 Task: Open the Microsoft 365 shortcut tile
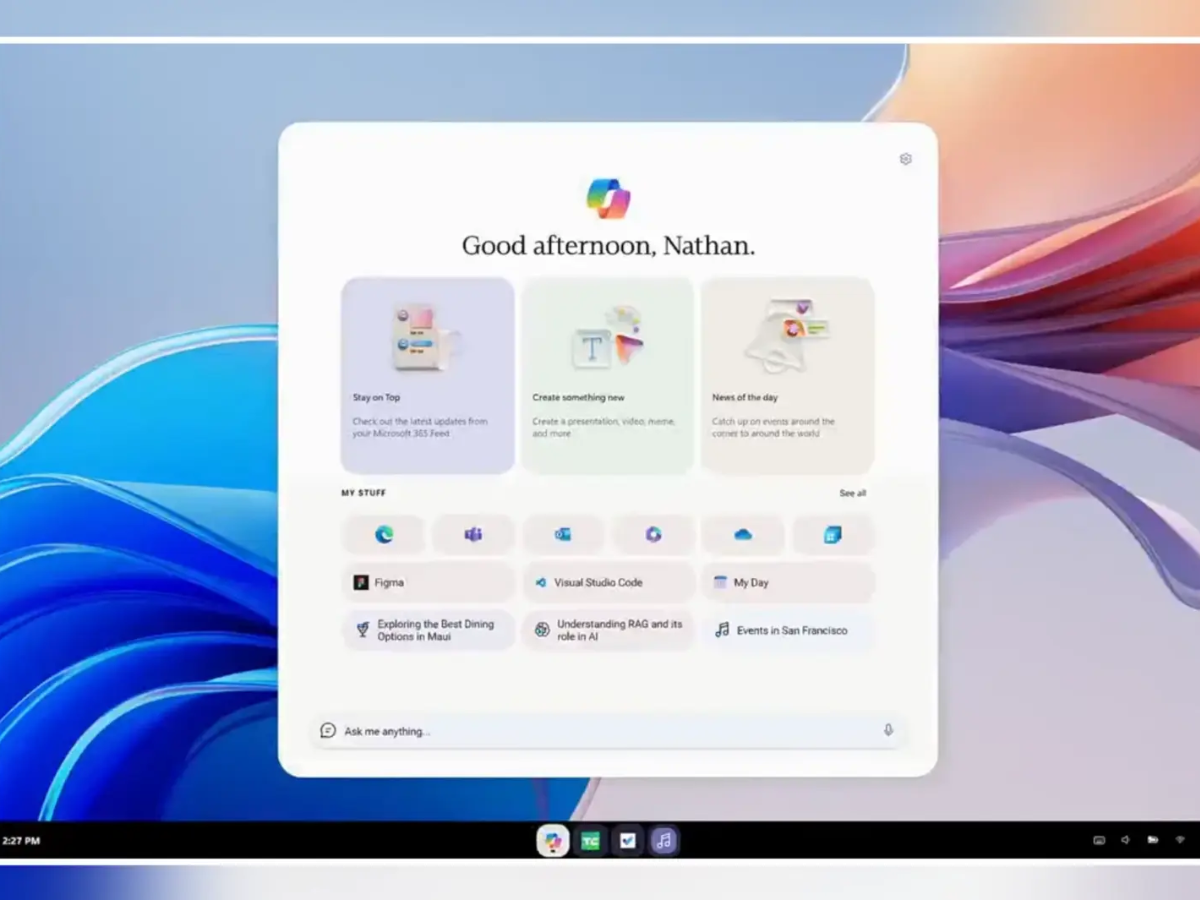click(x=653, y=535)
